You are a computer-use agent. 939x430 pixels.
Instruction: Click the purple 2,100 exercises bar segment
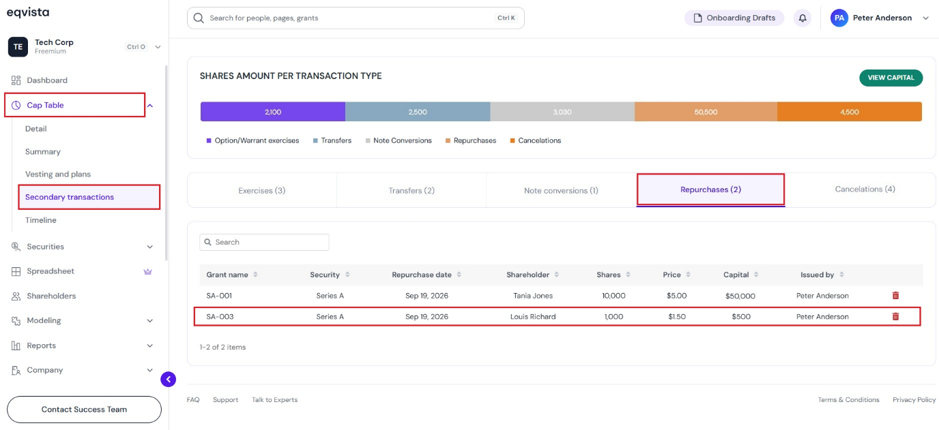click(272, 112)
